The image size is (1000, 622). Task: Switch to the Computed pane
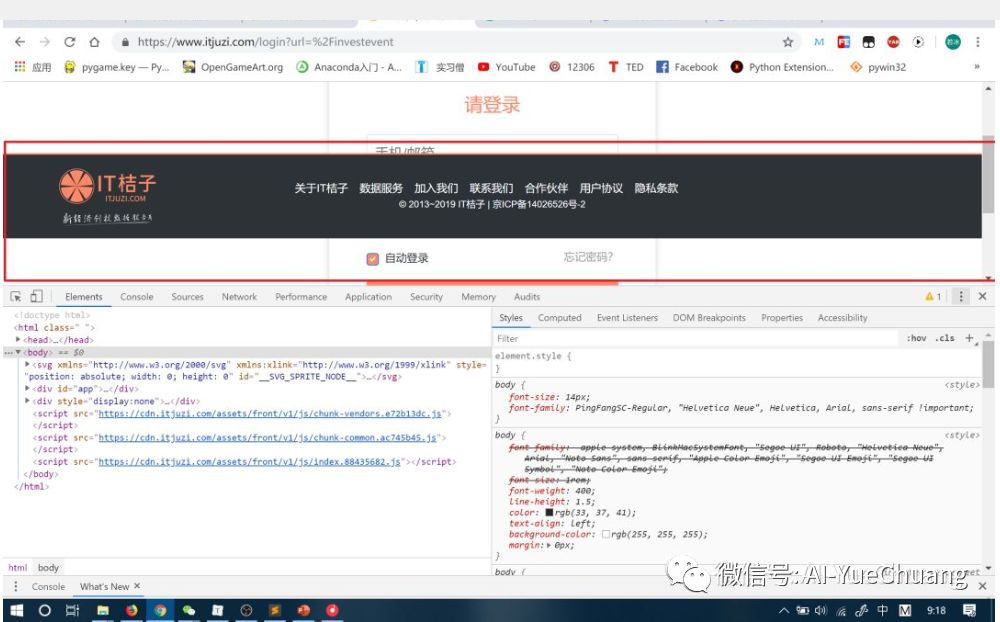pos(559,318)
